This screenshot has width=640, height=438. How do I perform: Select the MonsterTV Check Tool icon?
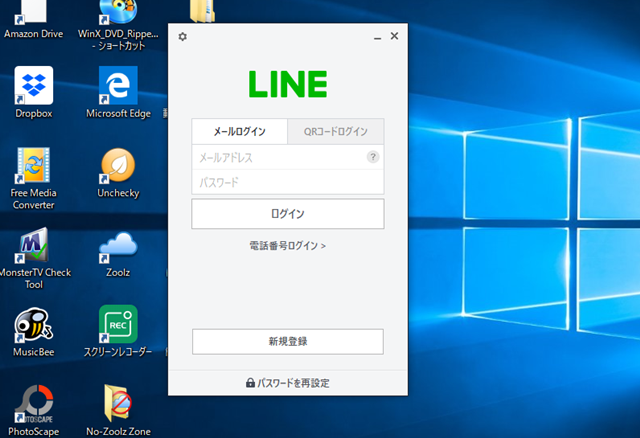pyautogui.click(x=33, y=245)
